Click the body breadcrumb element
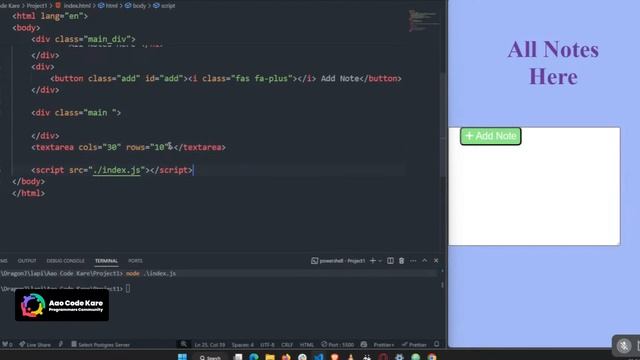640x360 pixels. [136, 5]
